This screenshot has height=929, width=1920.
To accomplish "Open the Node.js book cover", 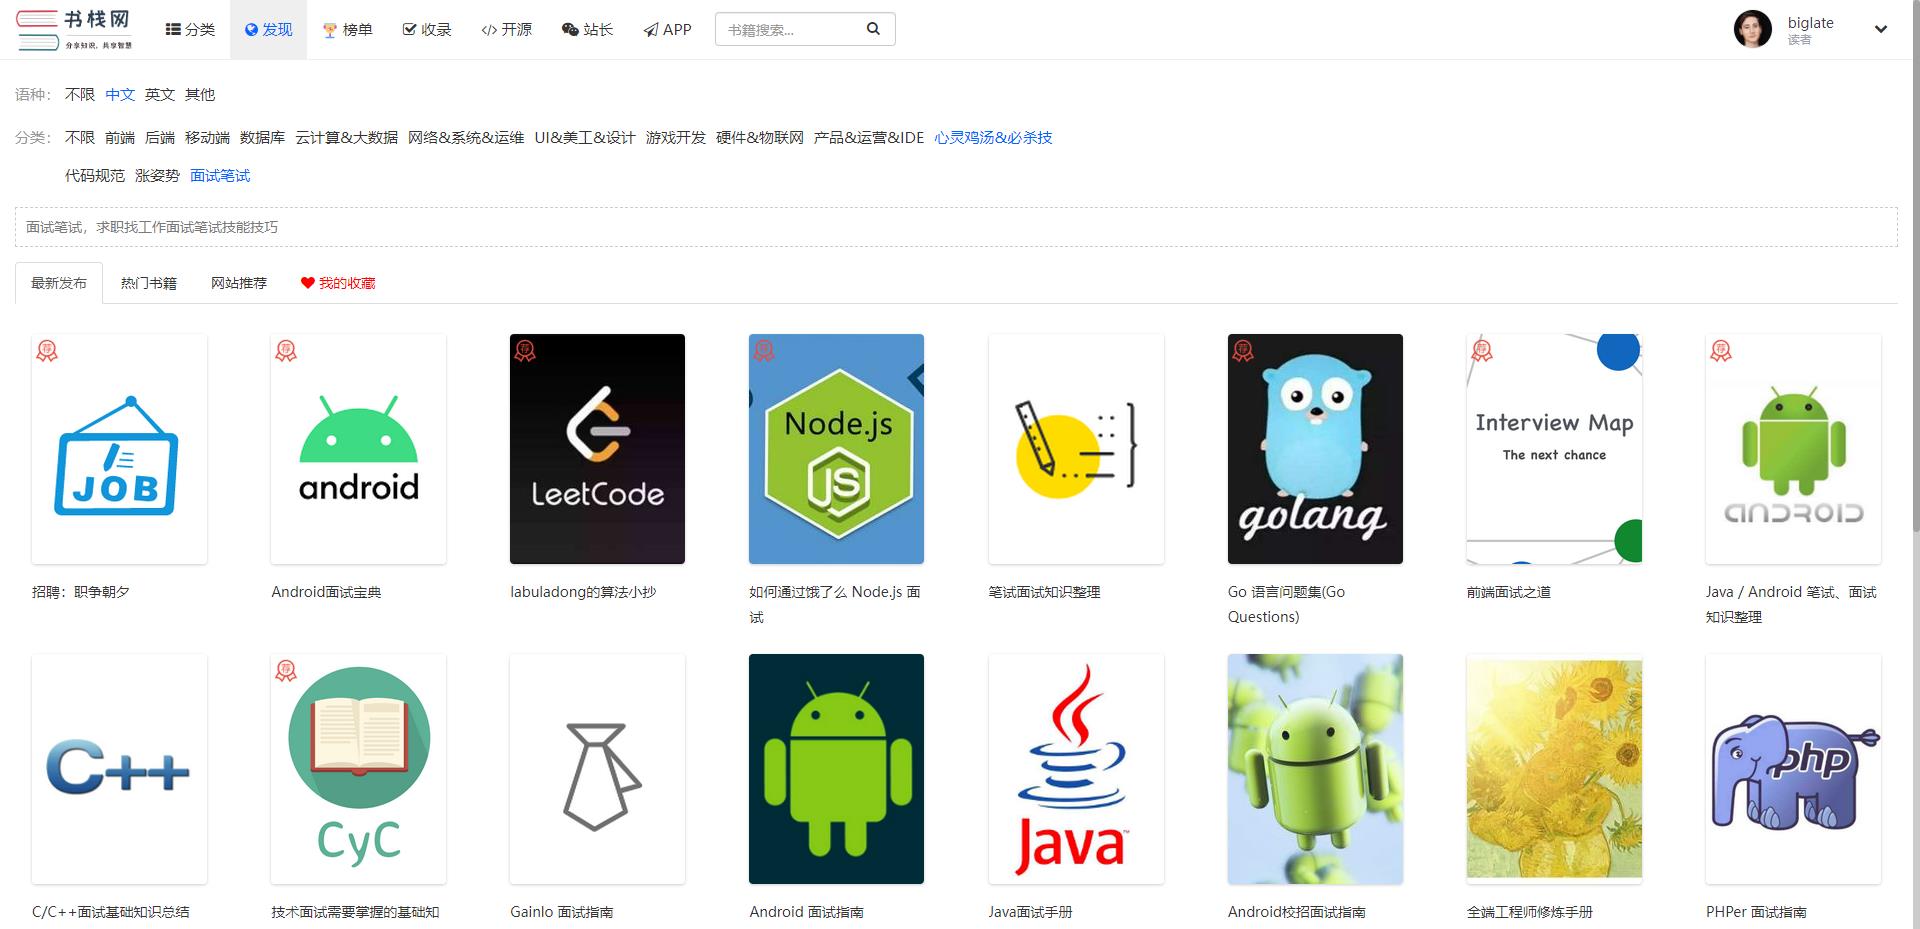I will 836,449.
